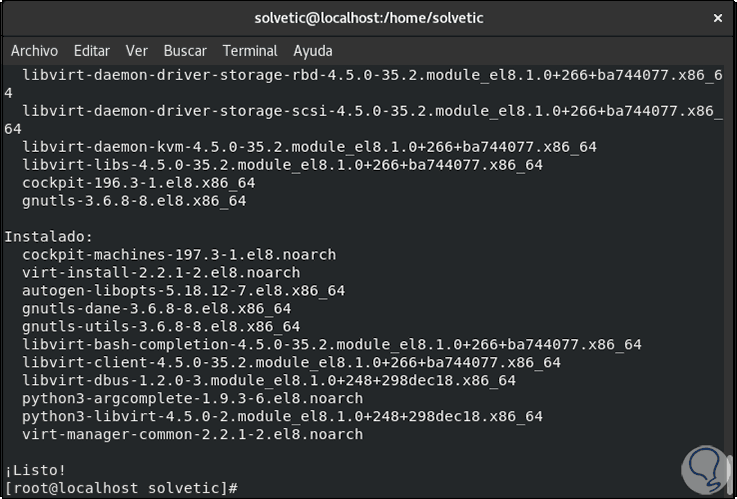Open the Ayuda help menu

[313, 51]
